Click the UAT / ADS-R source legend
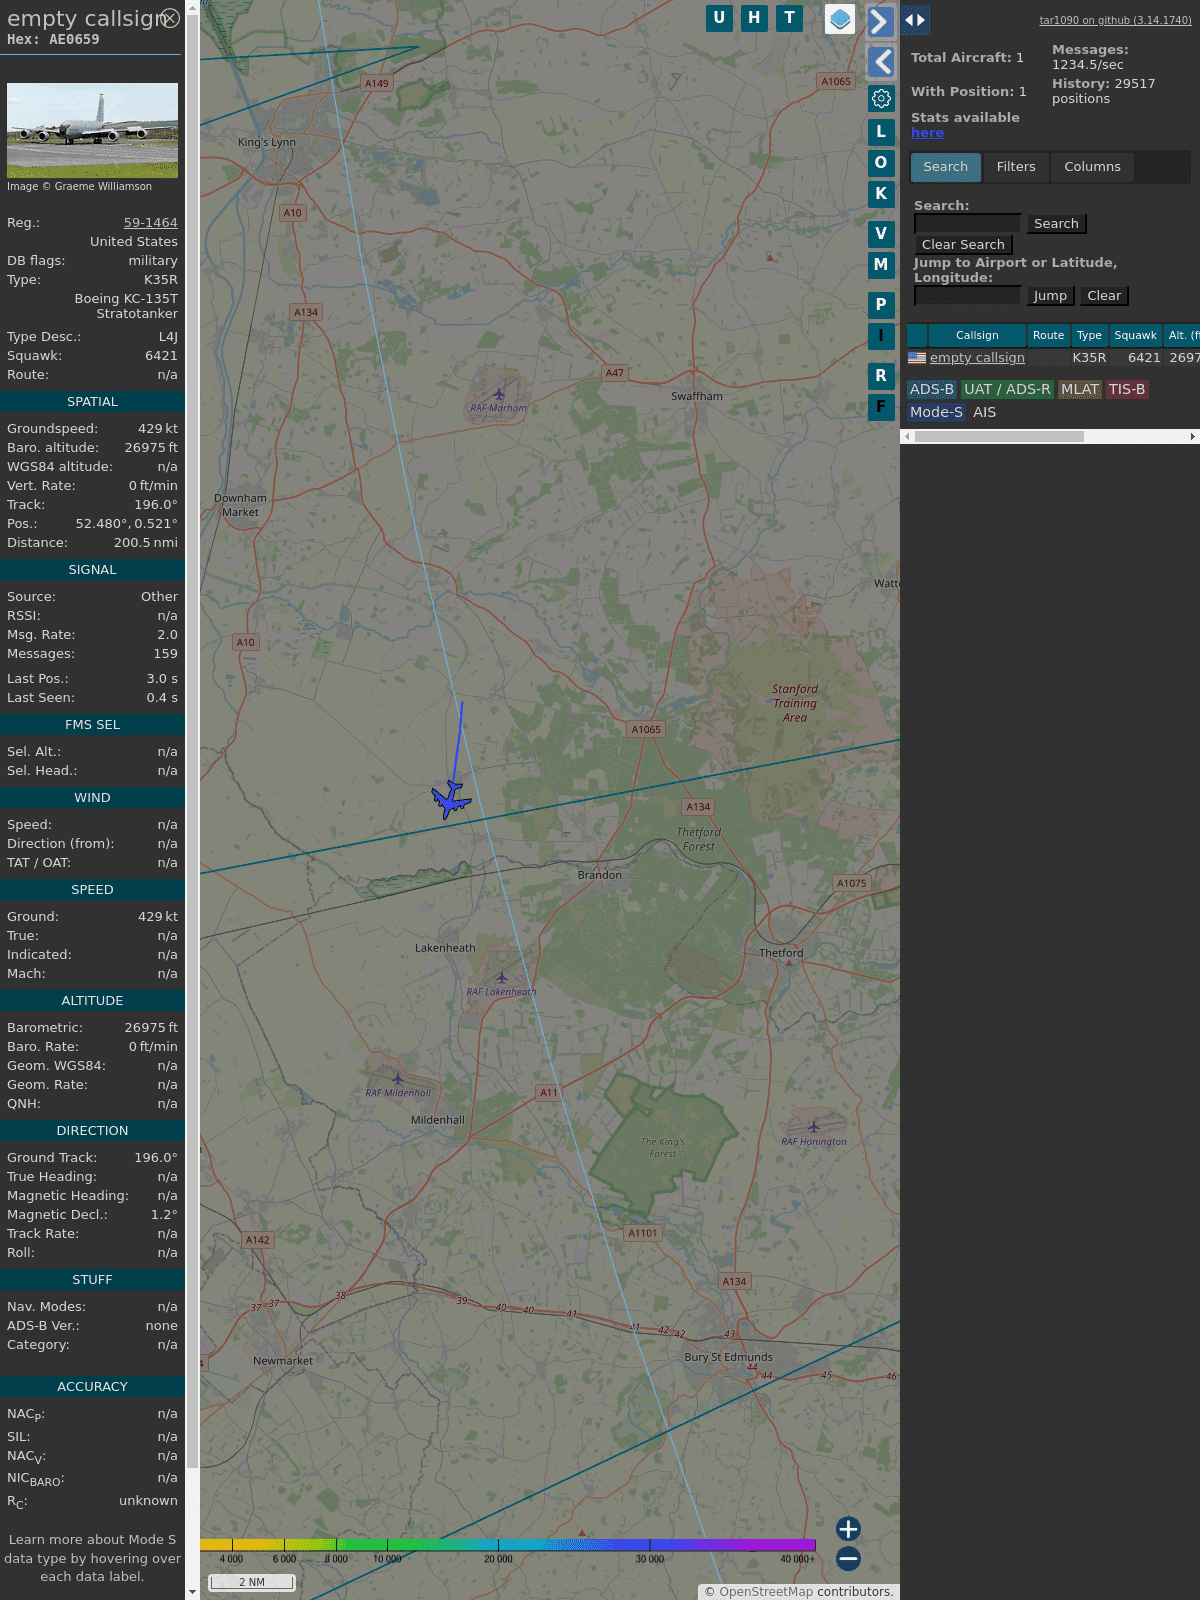Image resolution: width=1200 pixels, height=1600 pixels. (x=1007, y=390)
